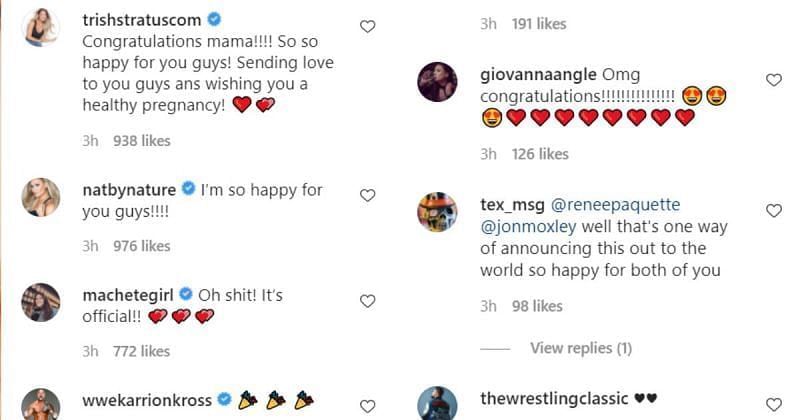Image resolution: width=800 pixels, height=420 pixels.
Task: Open trishstratuscom profile picture
Action: [41, 27]
